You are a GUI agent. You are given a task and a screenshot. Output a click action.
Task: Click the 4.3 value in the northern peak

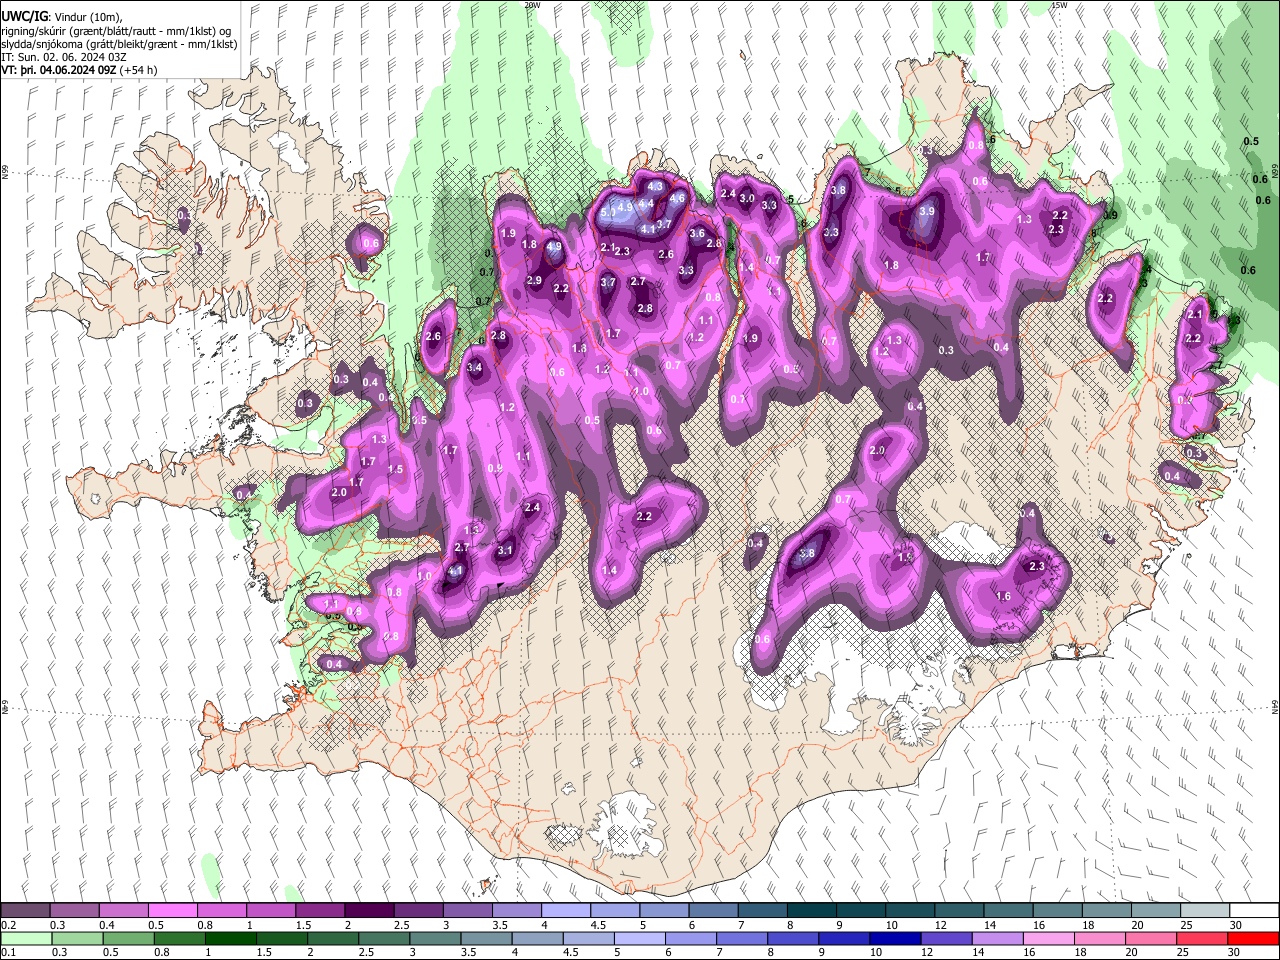pyautogui.click(x=656, y=187)
